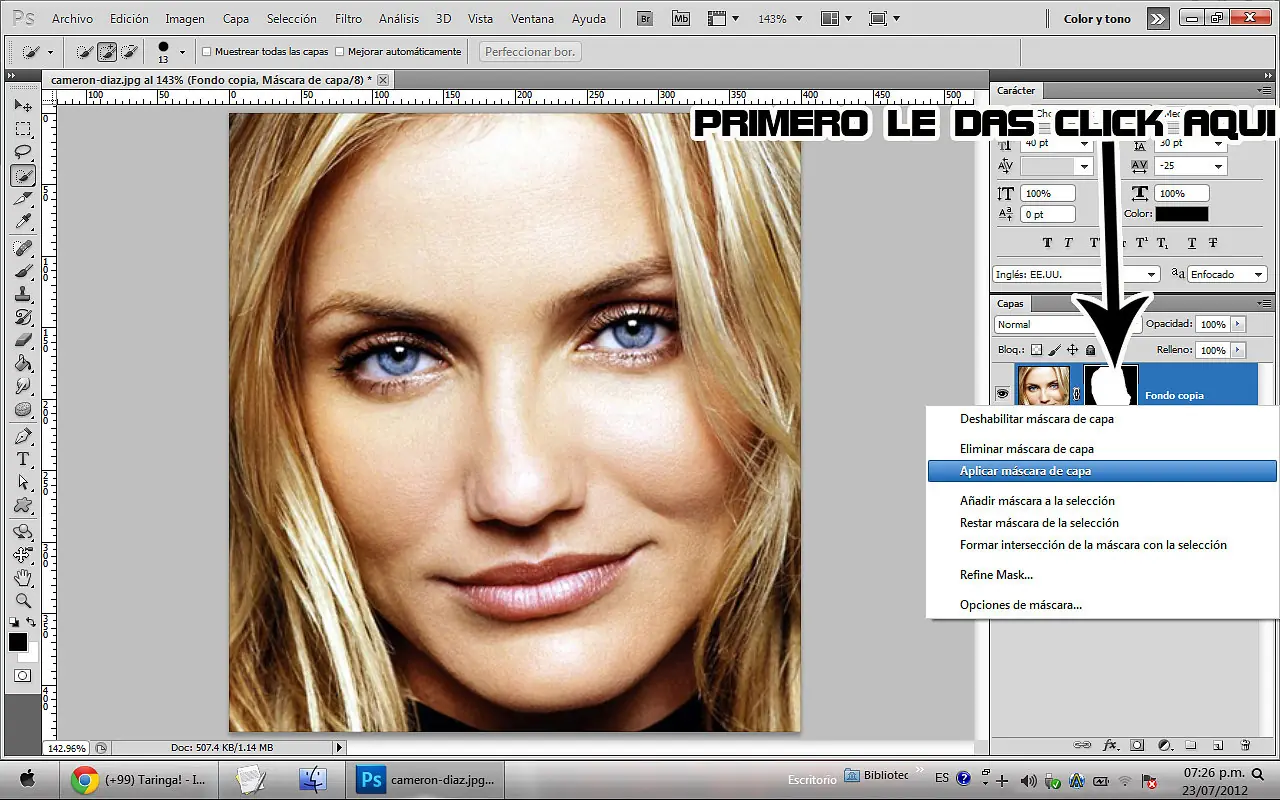Select the Eraser tool

pos(23,340)
